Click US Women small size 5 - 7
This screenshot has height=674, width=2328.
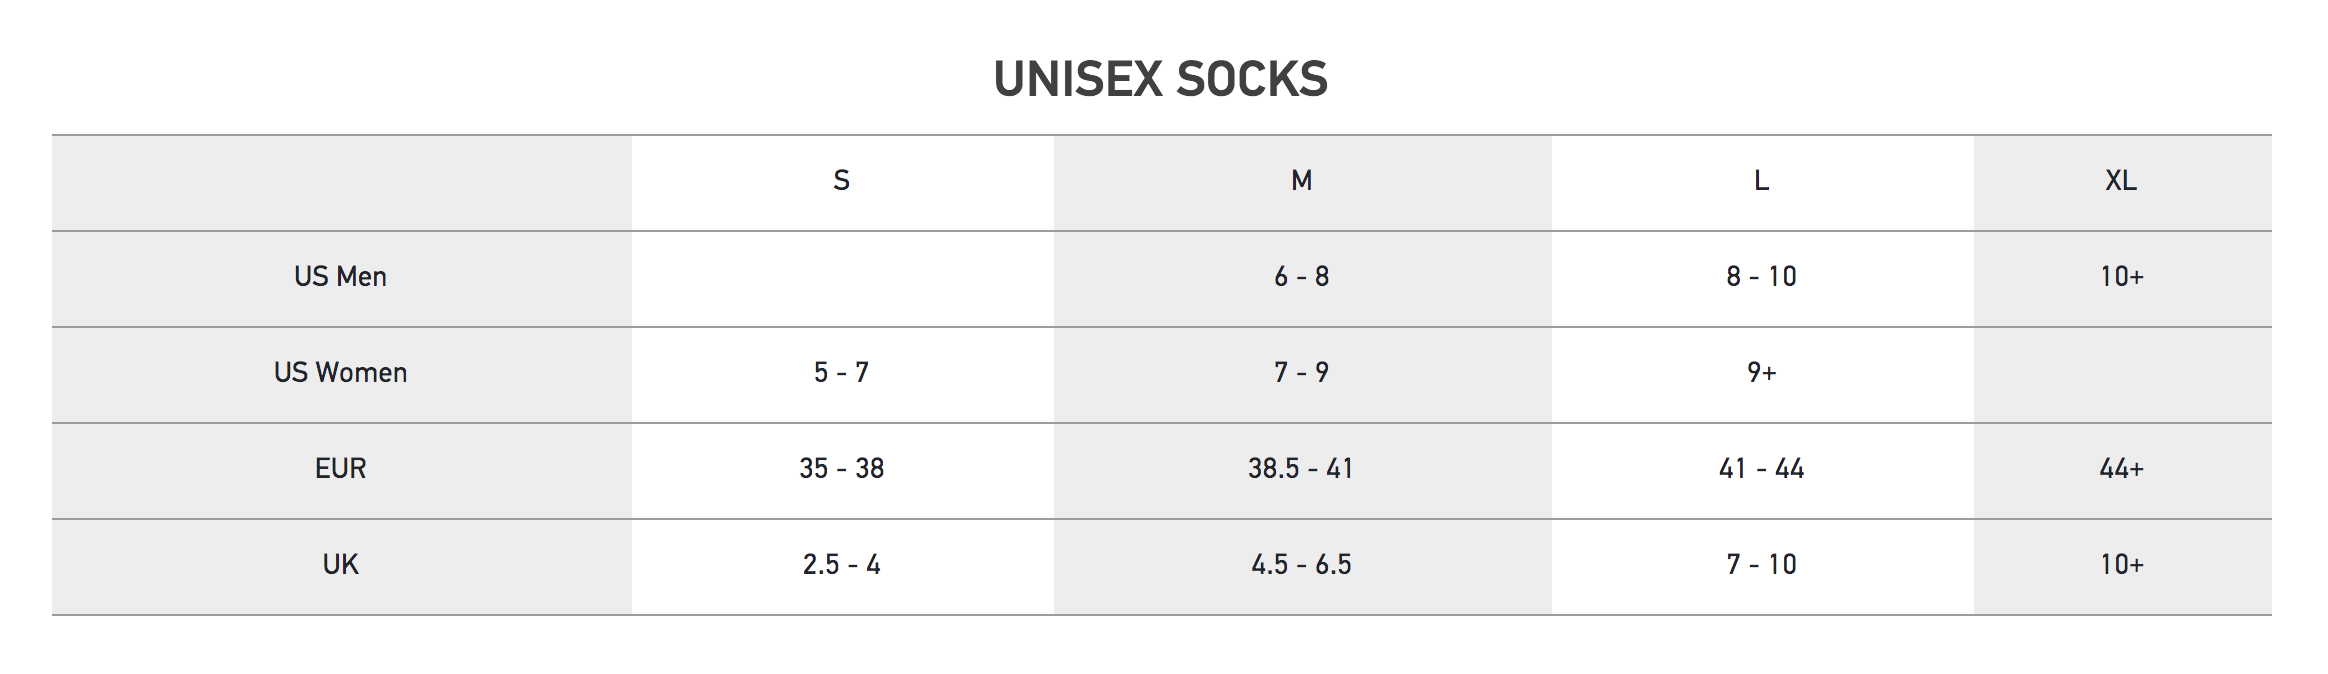(841, 373)
